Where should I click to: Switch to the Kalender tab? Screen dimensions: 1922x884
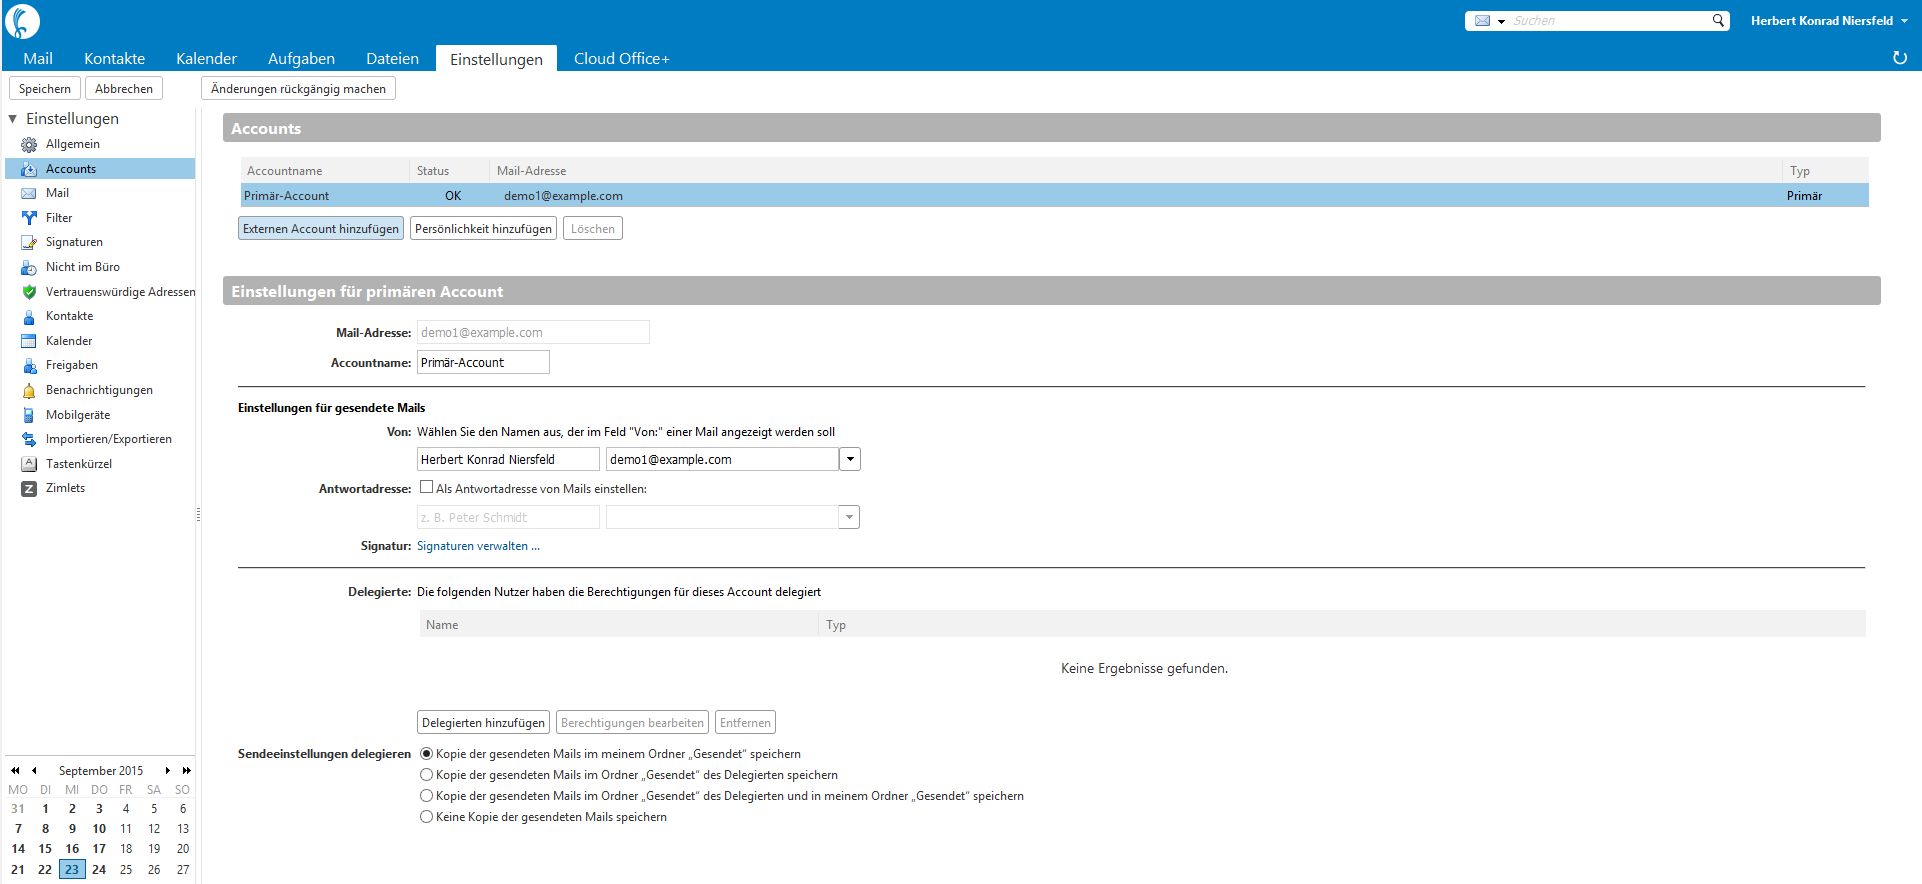(206, 59)
